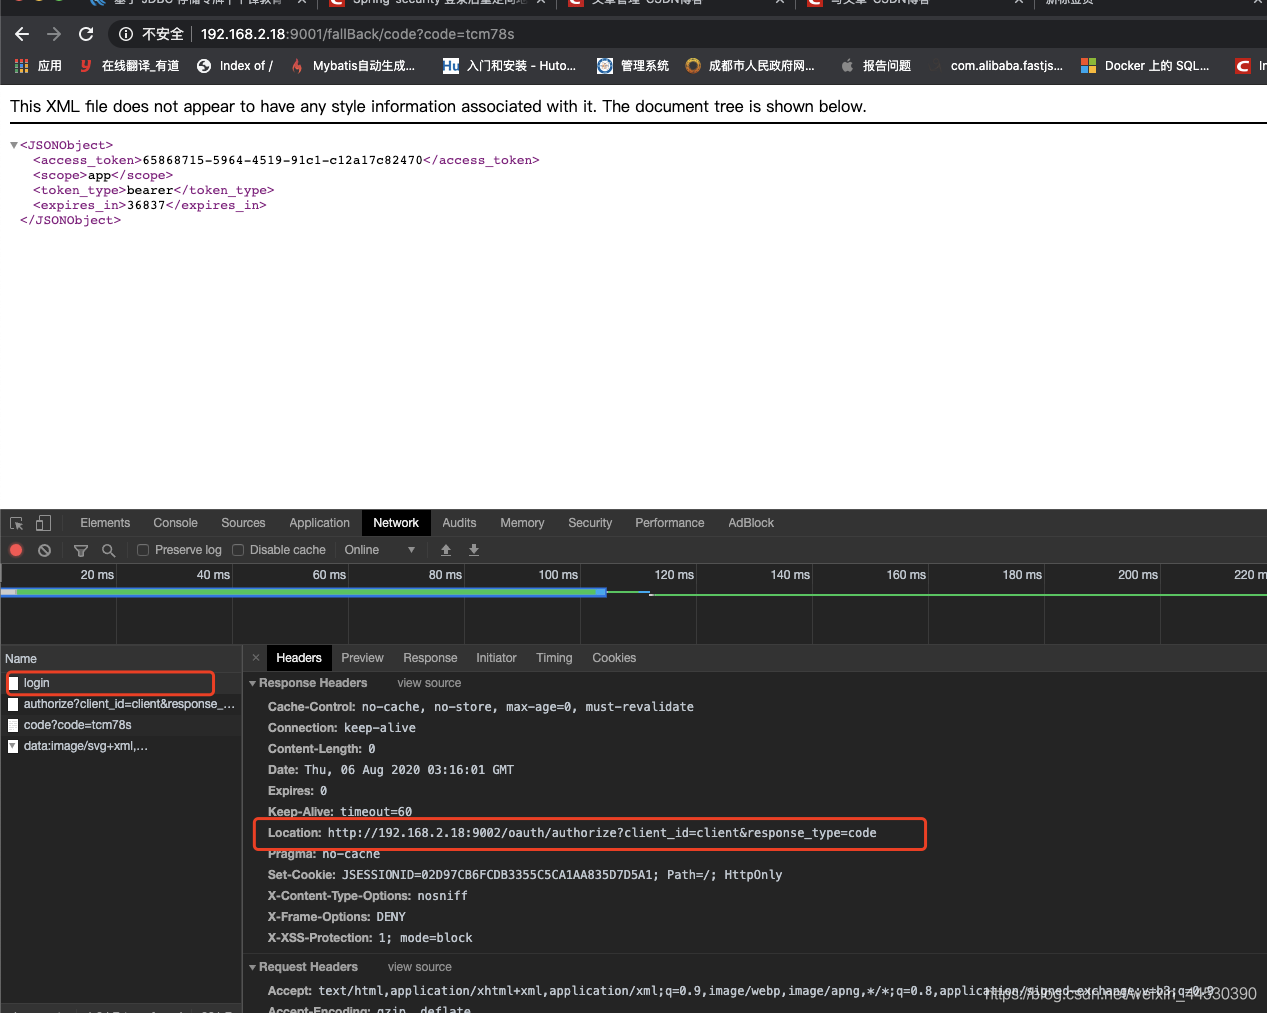
Task: Click the not-secure info icon in address bar
Action: click(126, 34)
